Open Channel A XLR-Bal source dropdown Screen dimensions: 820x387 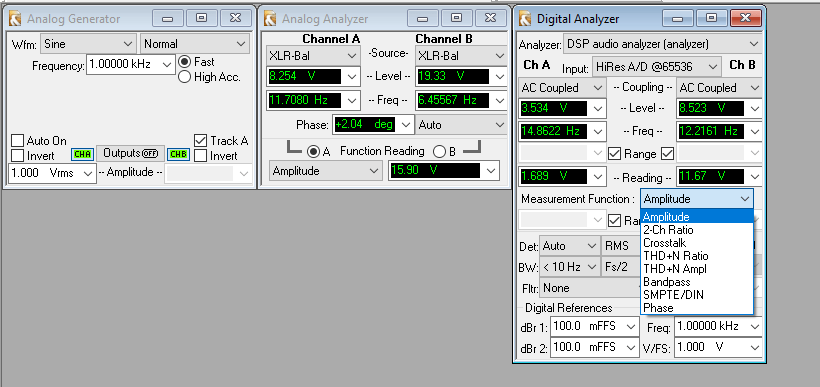pos(313,56)
